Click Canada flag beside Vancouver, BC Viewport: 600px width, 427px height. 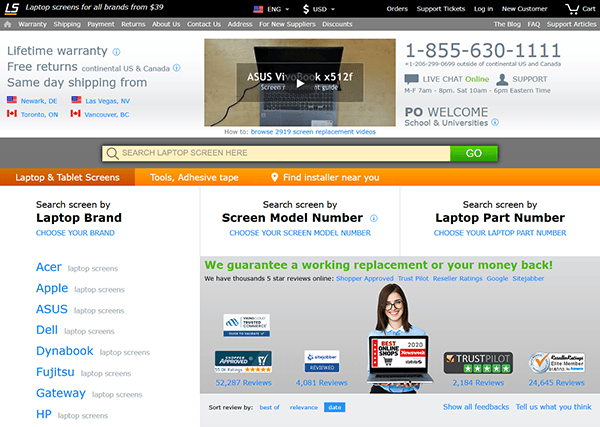pyautogui.click(x=75, y=114)
